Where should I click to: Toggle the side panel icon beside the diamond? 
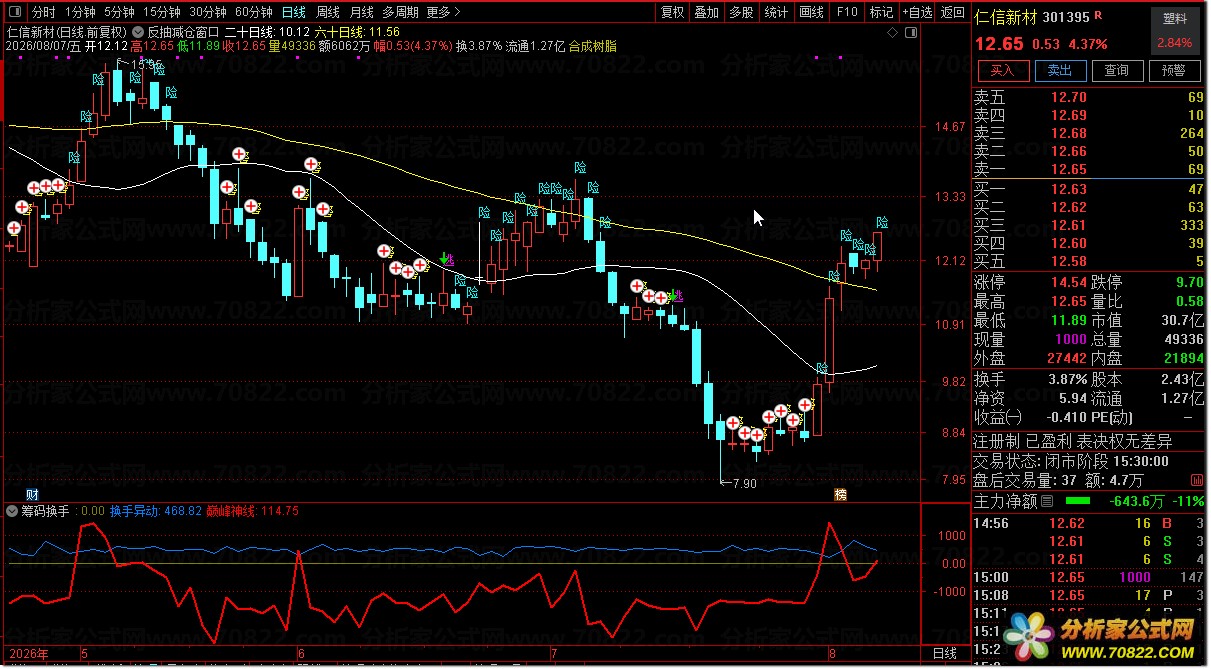pyautogui.click(x=909, y=33)
